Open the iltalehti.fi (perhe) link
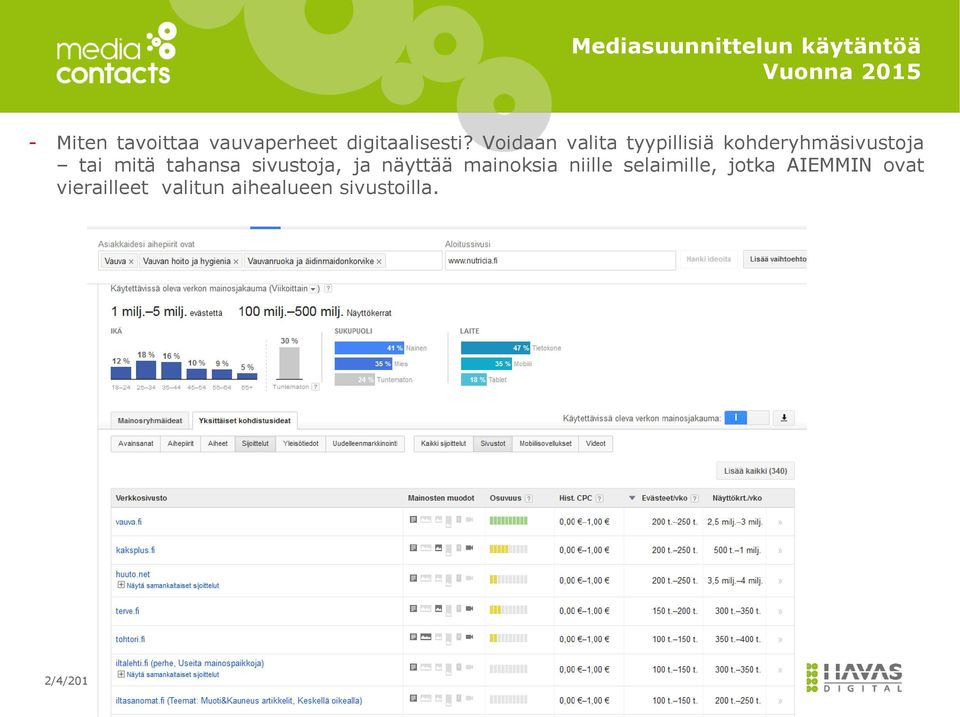 (190, 663)
